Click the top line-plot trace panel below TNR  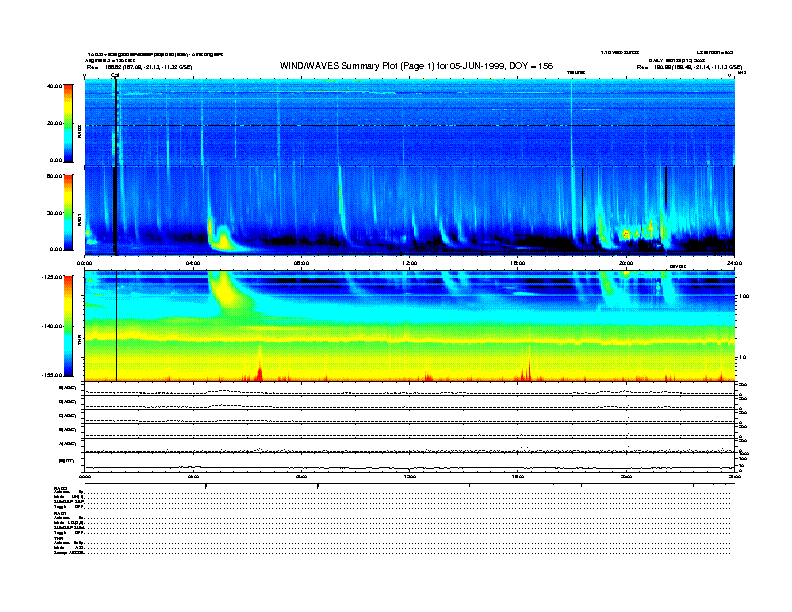pos(409,389)
